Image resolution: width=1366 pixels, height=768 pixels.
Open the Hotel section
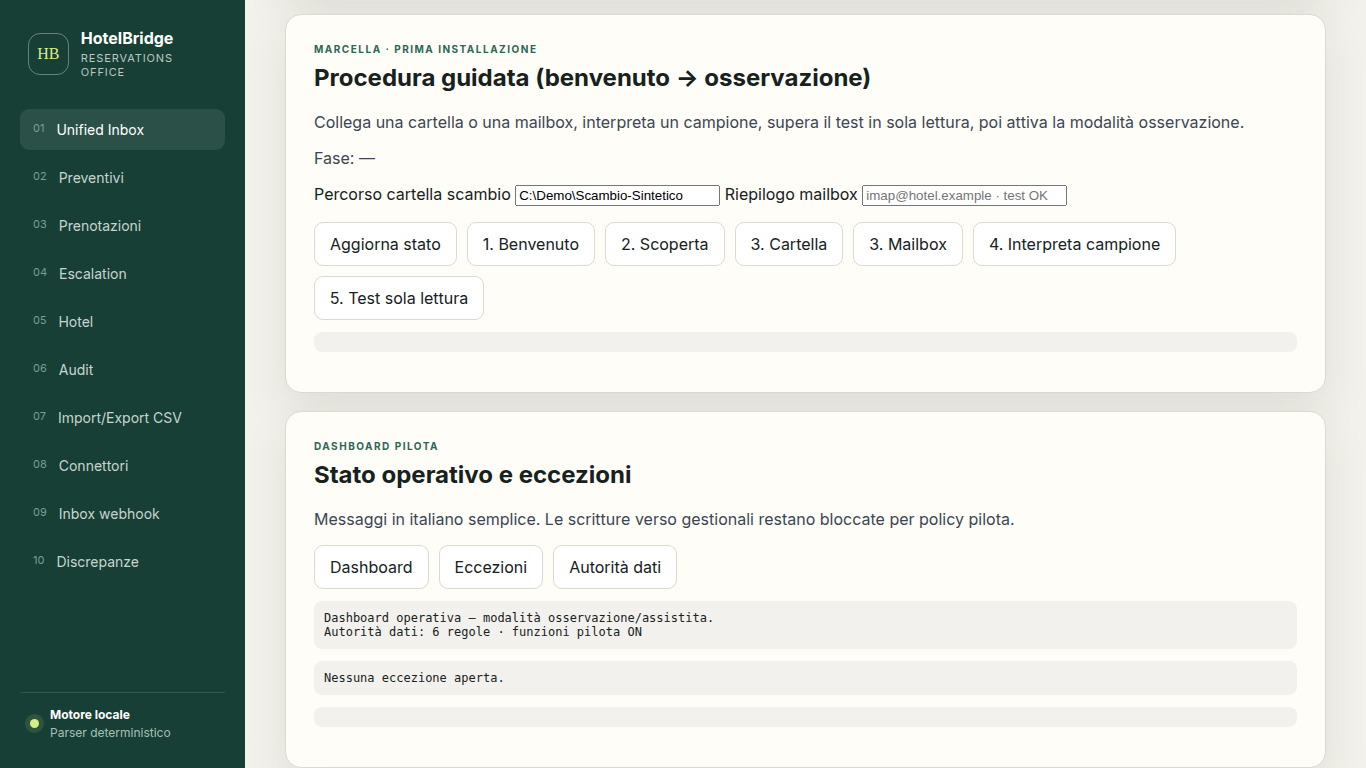122,322
